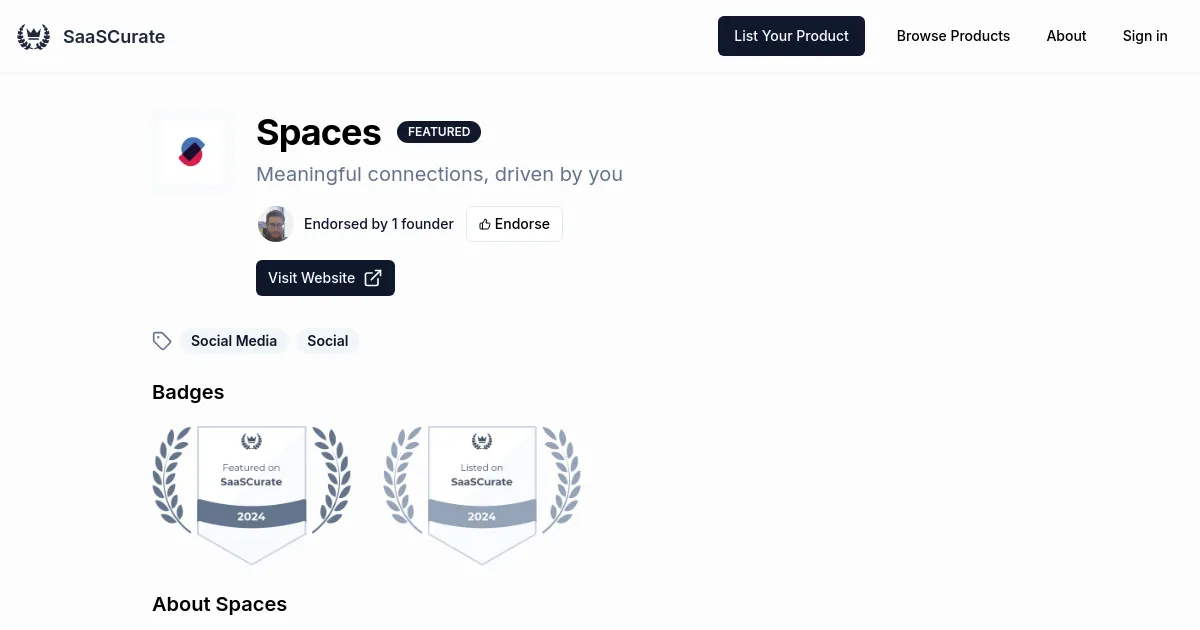Click the Spaces product logo image
The width and height of the screenshot is (1200, 630).
pos(191,152)
